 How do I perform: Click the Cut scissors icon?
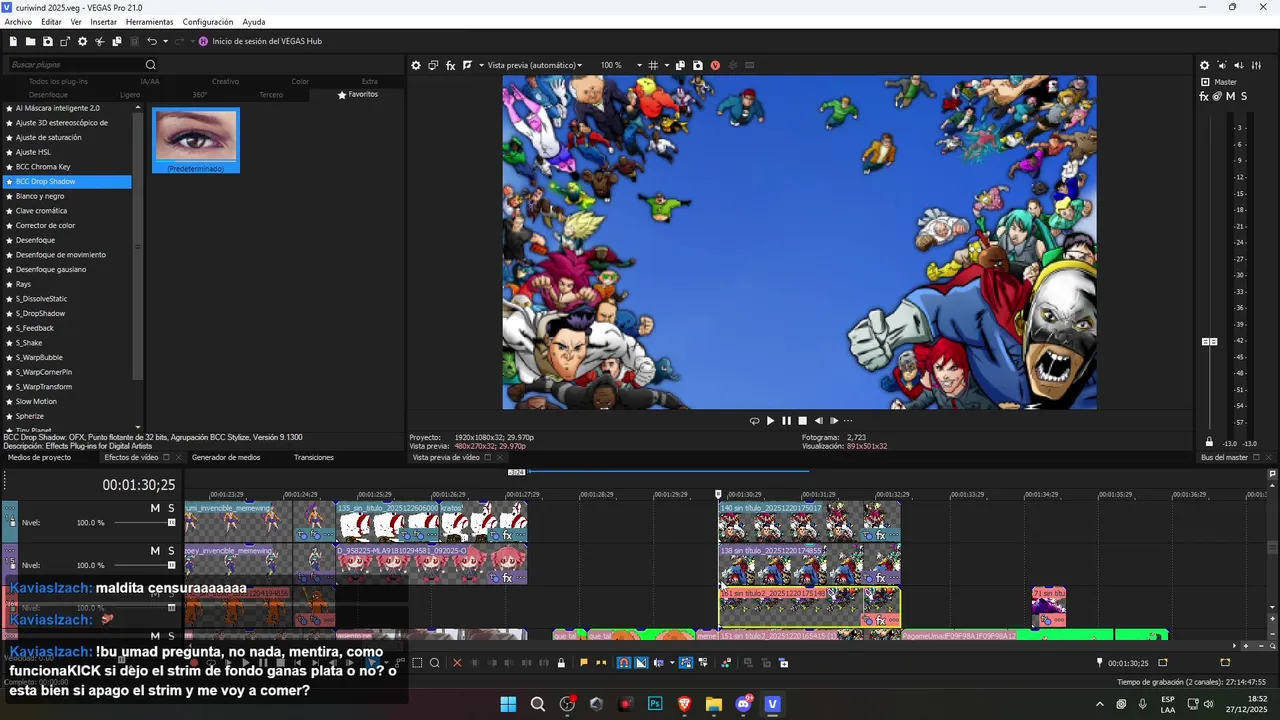tap(99, 41)
